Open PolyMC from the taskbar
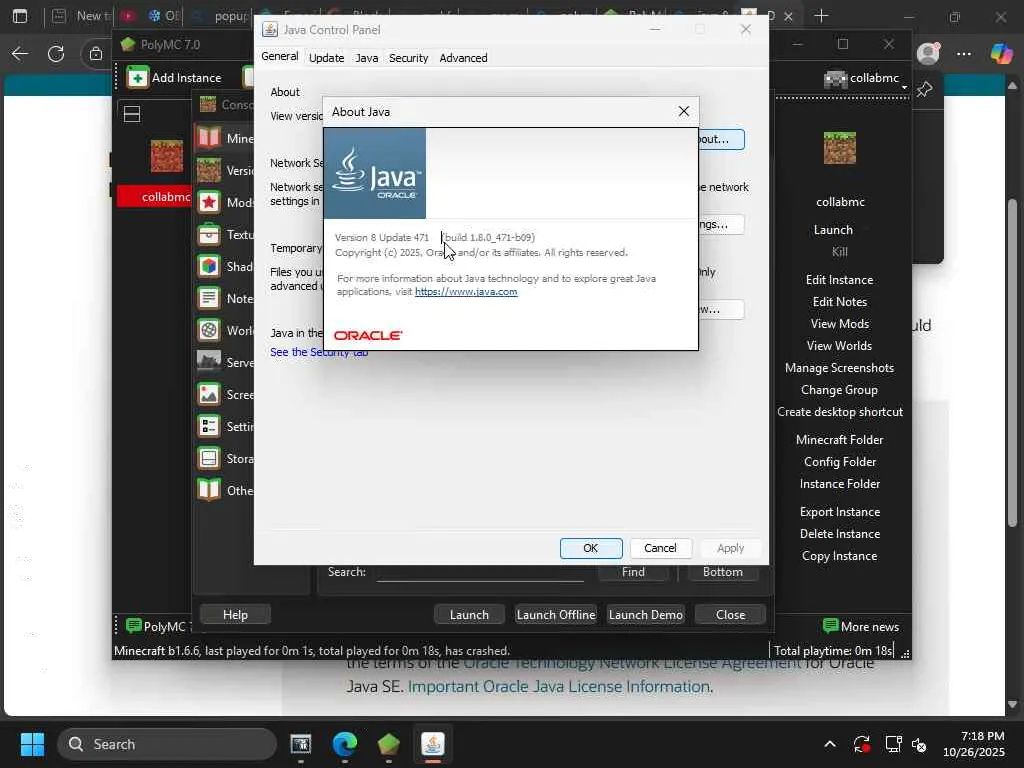The image size is (1024, 768). [389, 744]
